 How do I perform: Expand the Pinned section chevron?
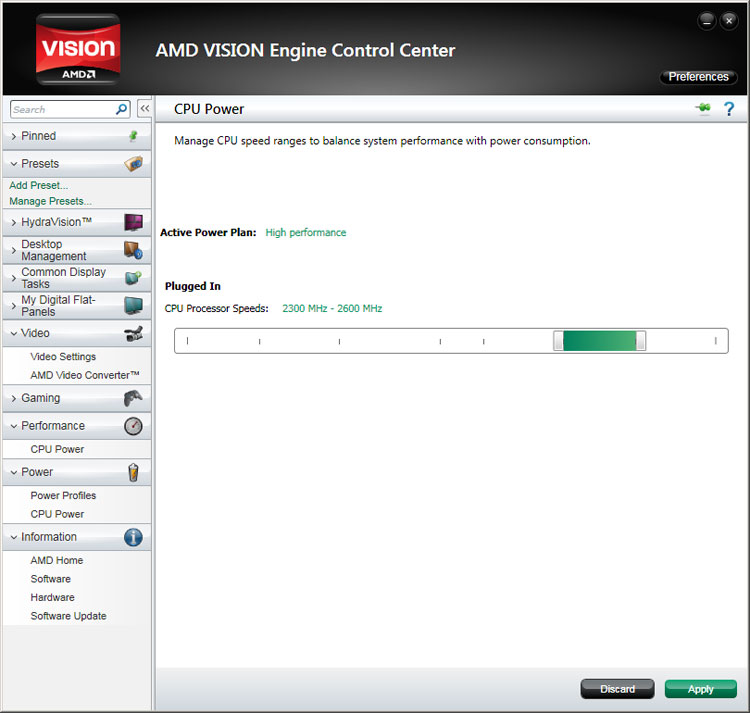tap(13, 136)
